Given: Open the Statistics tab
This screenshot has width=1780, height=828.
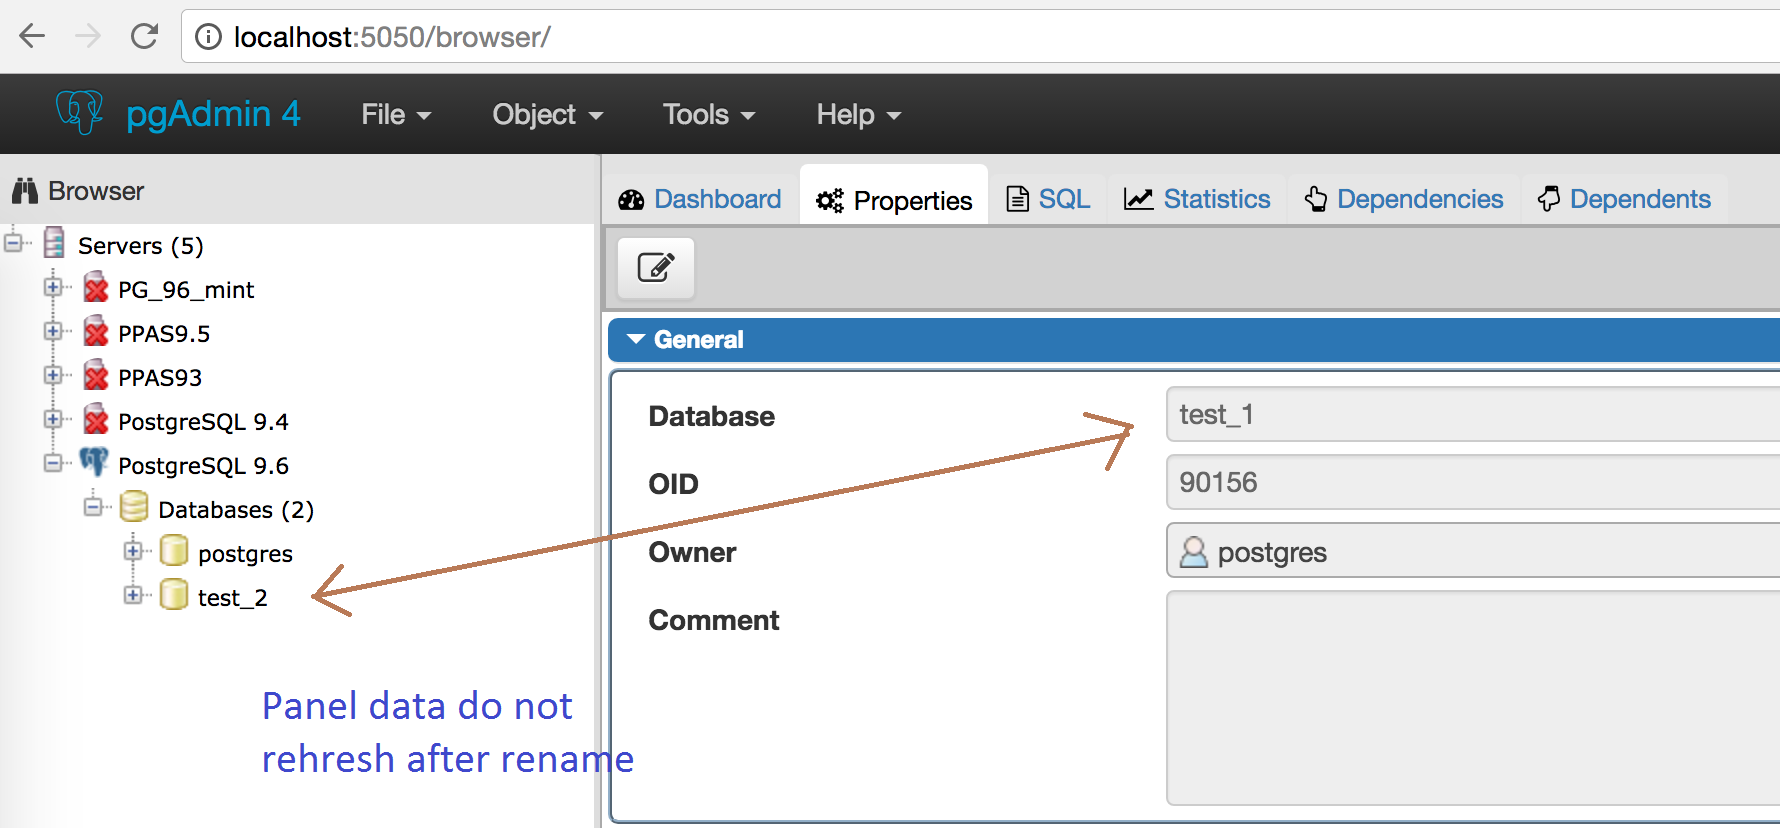Looking at the screenshot, I should pyautogui.click(x=1198, y=199).
